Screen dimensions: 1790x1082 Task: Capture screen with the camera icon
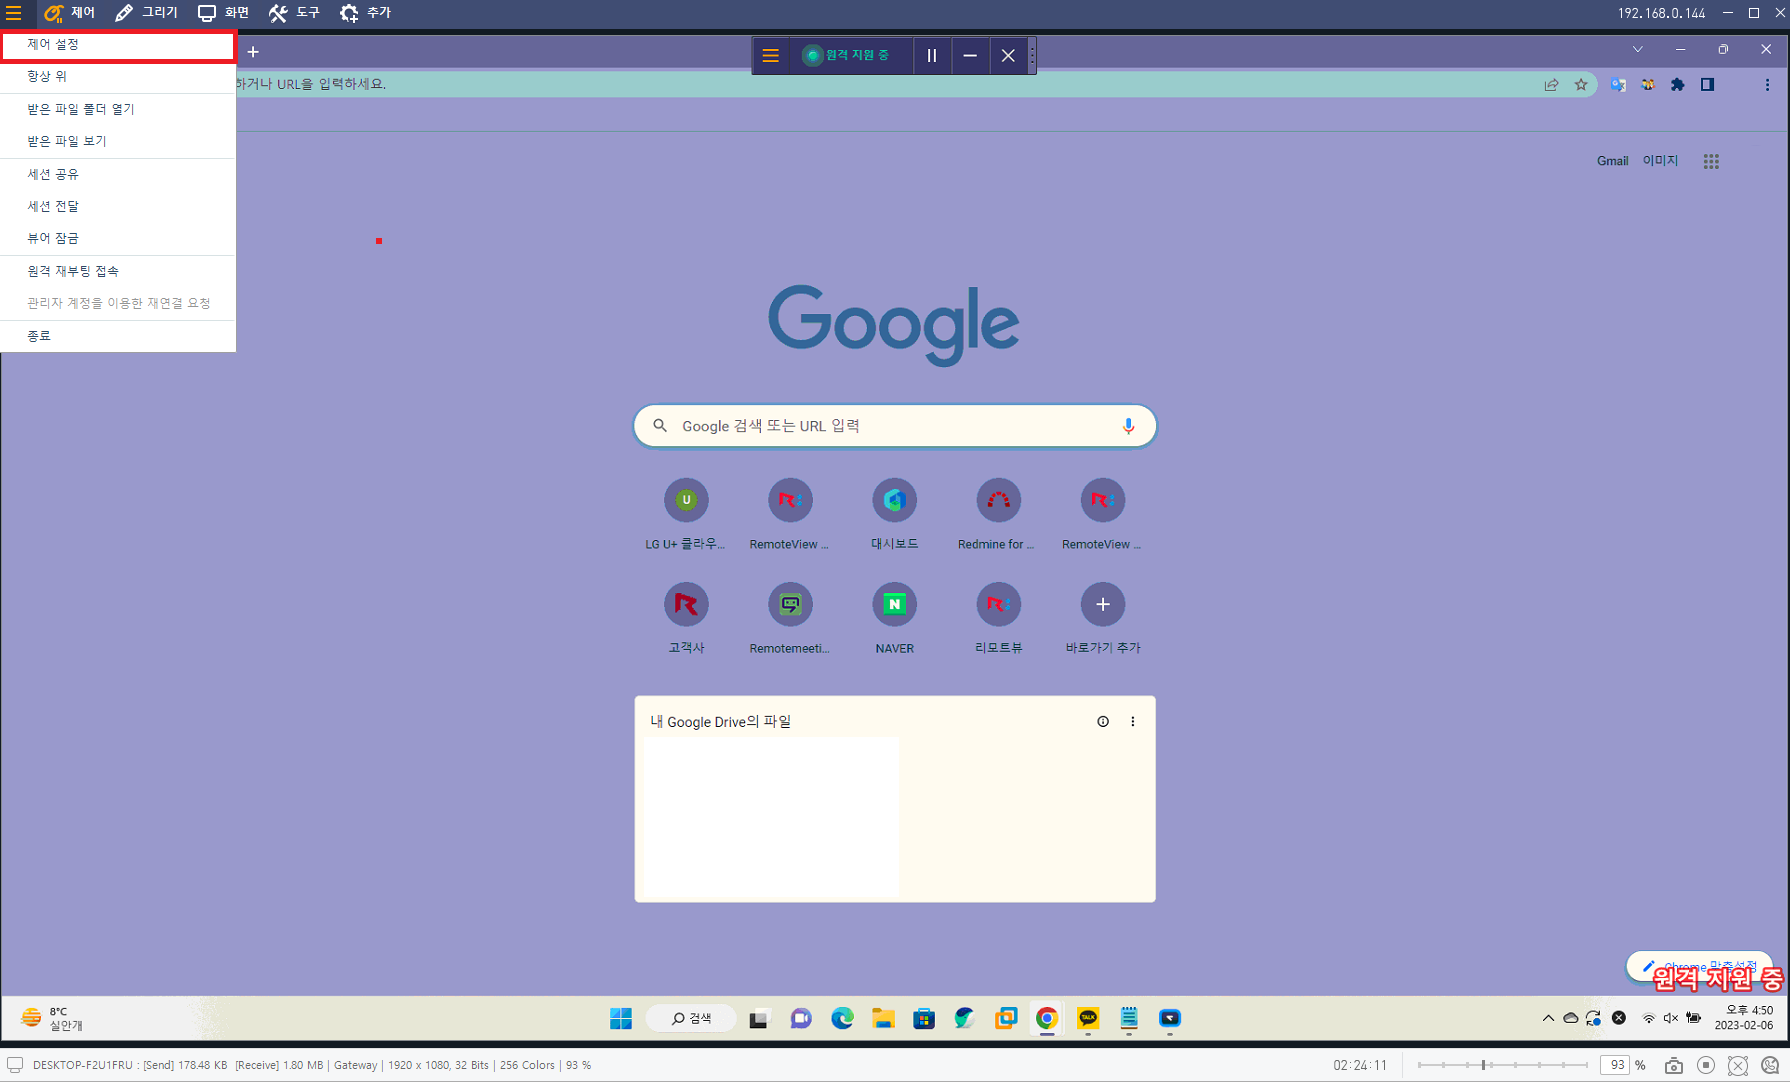tap(1674, 1066)
